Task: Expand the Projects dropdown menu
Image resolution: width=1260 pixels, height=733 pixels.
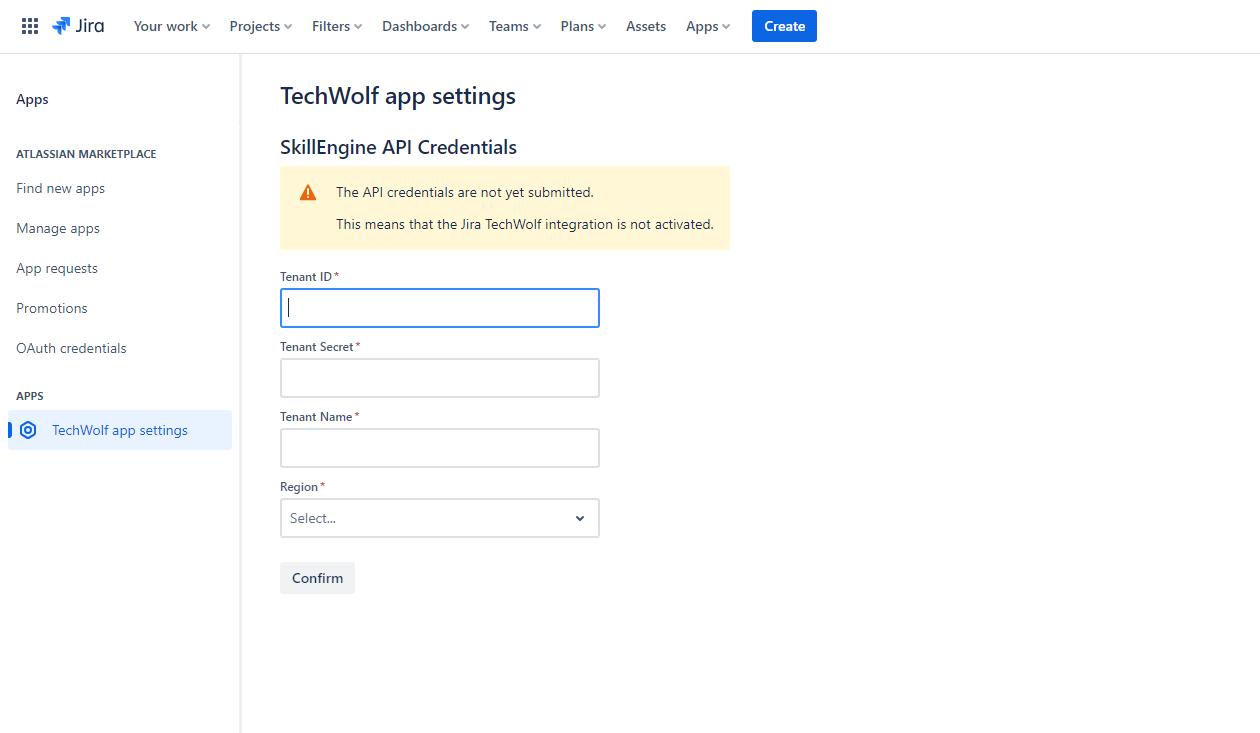Action: tap(260, 26)
